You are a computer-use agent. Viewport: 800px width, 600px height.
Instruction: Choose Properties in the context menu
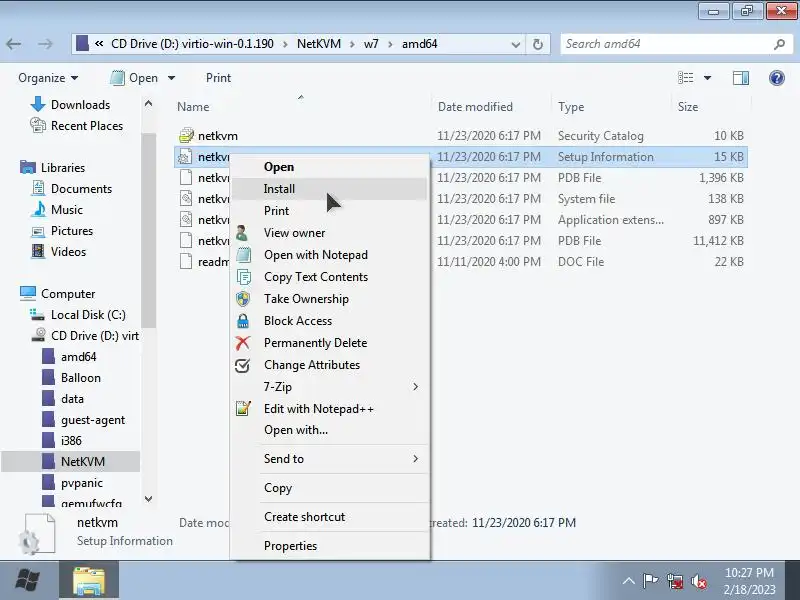pyautogui.click(x=329, y=546)
